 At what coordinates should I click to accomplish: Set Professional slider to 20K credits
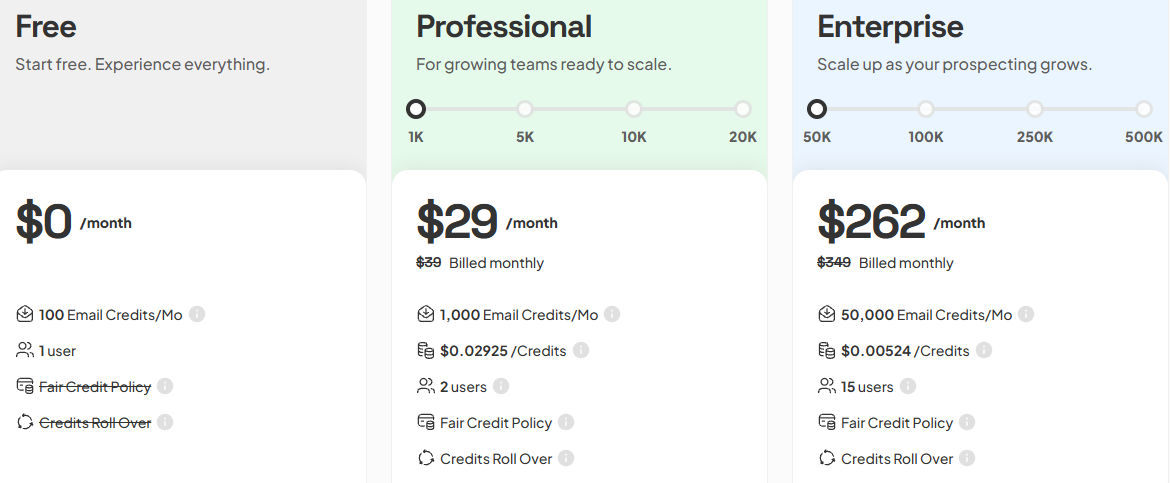tap(742, 109)
